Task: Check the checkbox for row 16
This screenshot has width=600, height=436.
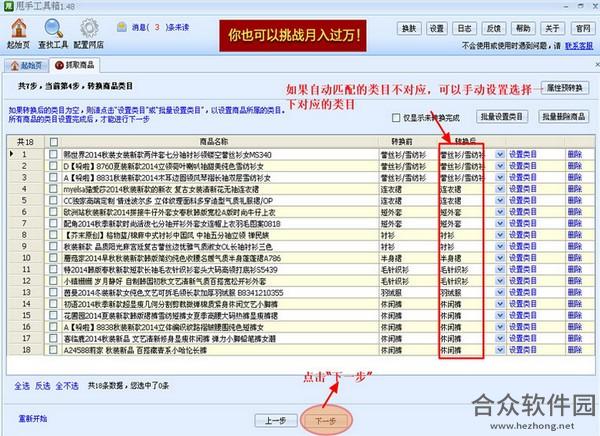Action: coord(53,327)
